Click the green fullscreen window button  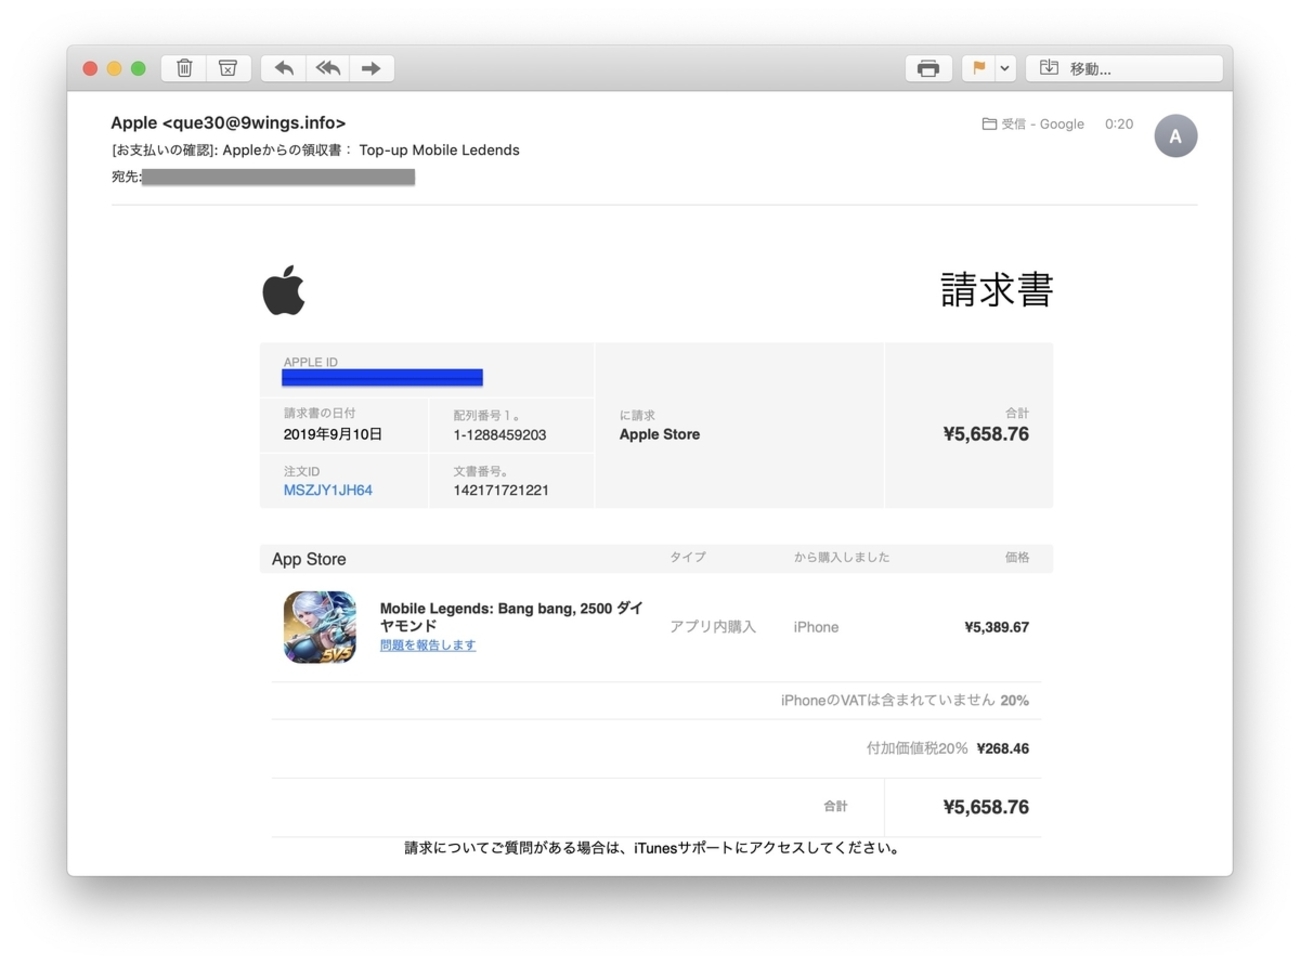point(138,68)
